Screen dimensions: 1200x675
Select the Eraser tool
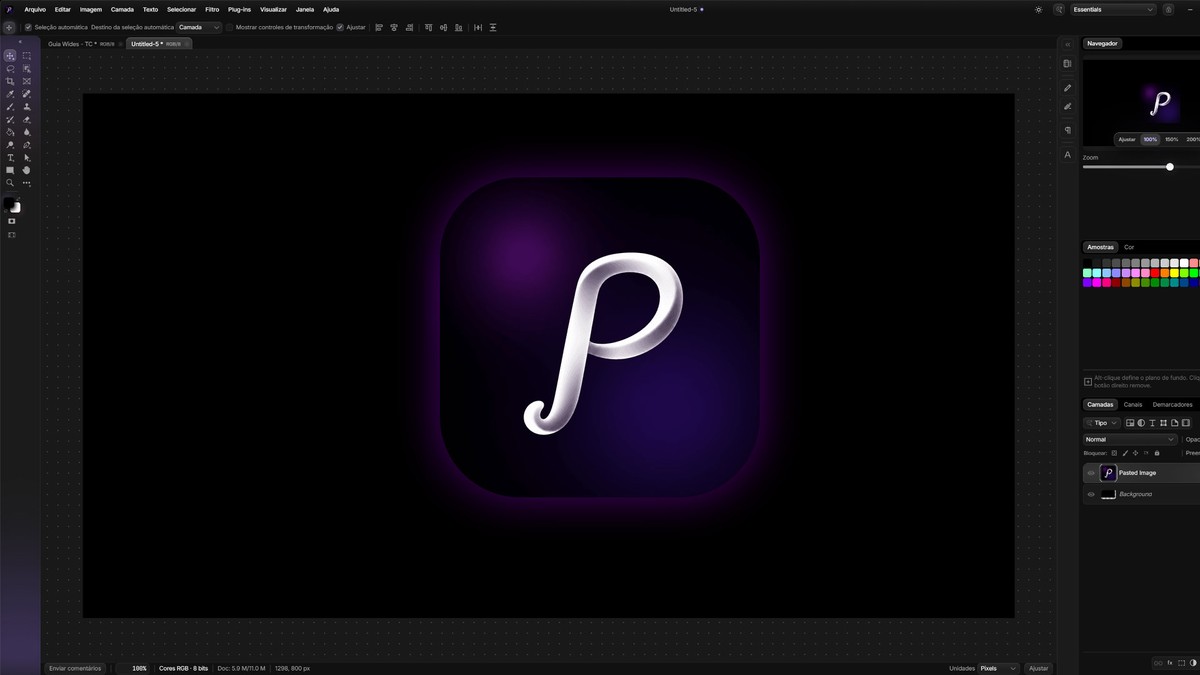27,120
